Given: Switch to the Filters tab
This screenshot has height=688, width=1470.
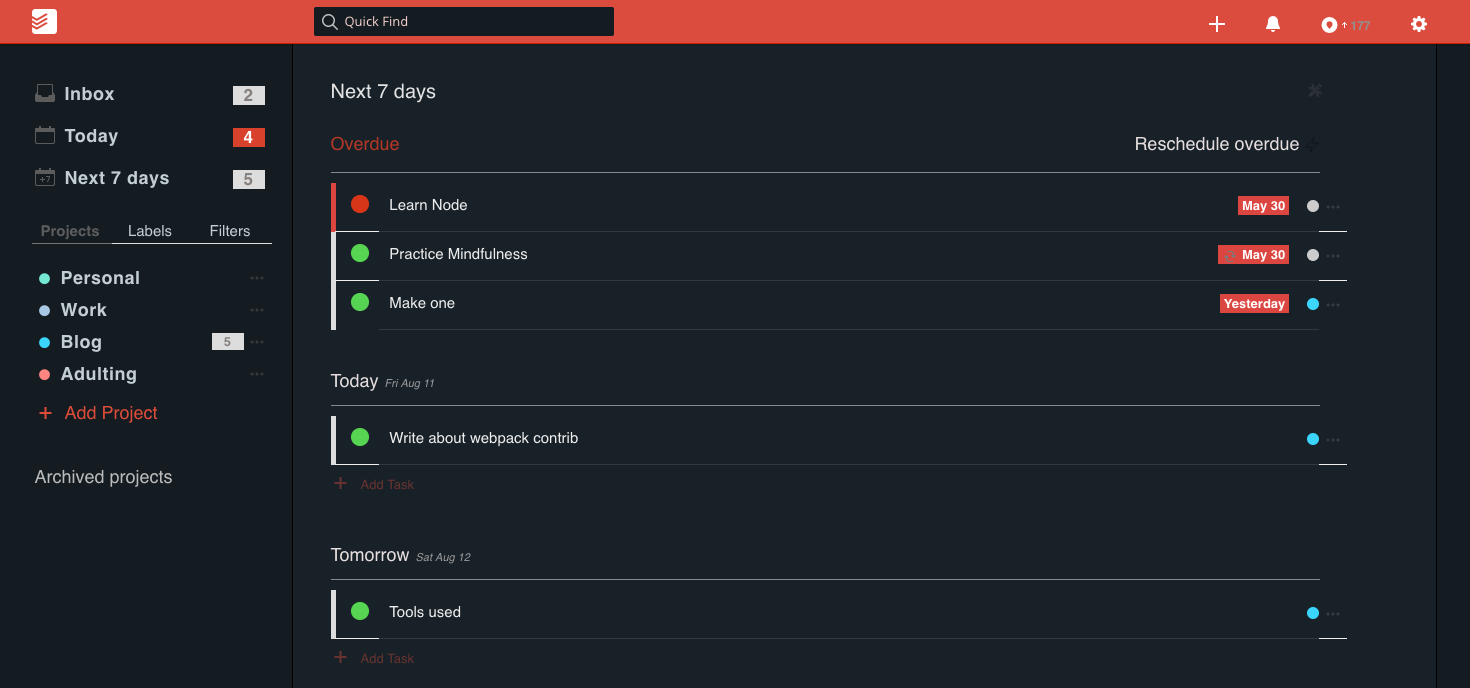Looking at the screenshot, I should (x=229, y=230).
